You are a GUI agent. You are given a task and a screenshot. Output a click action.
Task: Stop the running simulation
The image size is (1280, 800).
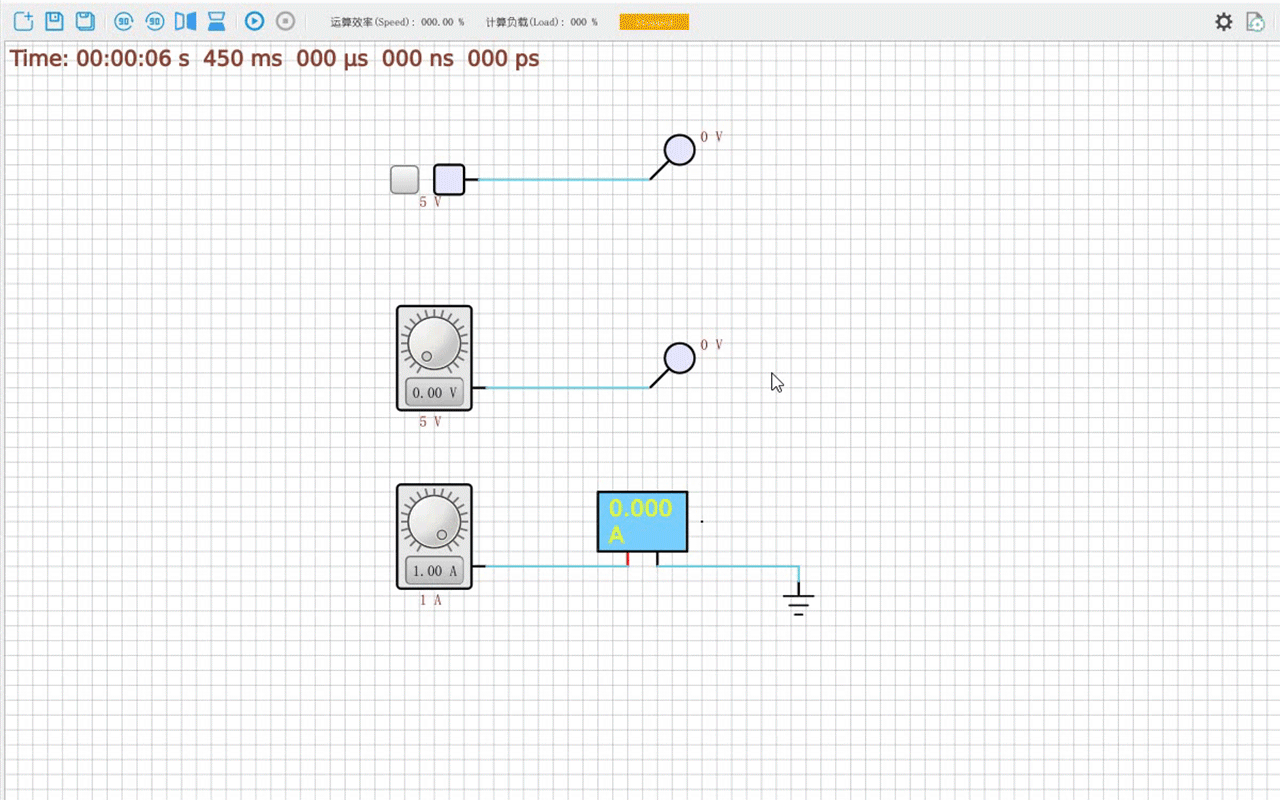286,21
